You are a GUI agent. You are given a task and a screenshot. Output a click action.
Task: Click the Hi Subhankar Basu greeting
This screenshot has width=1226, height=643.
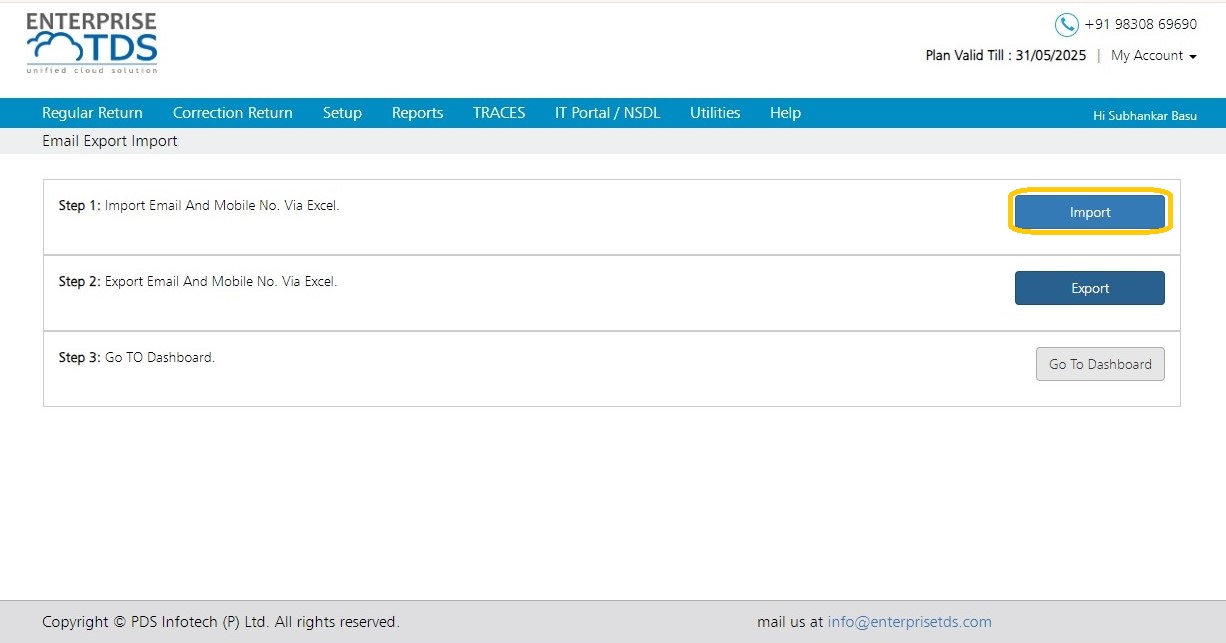pyautogui.click(x=1145, y=116)
